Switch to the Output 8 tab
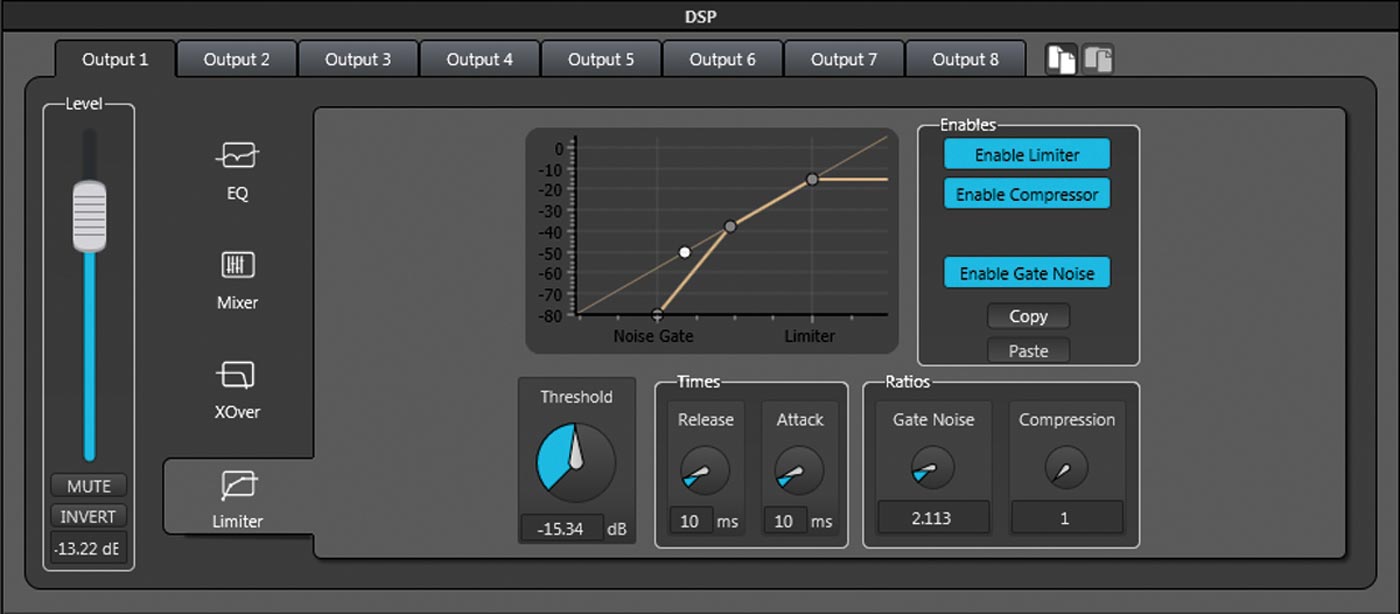 pyautogui.click(x=965, y=59)
